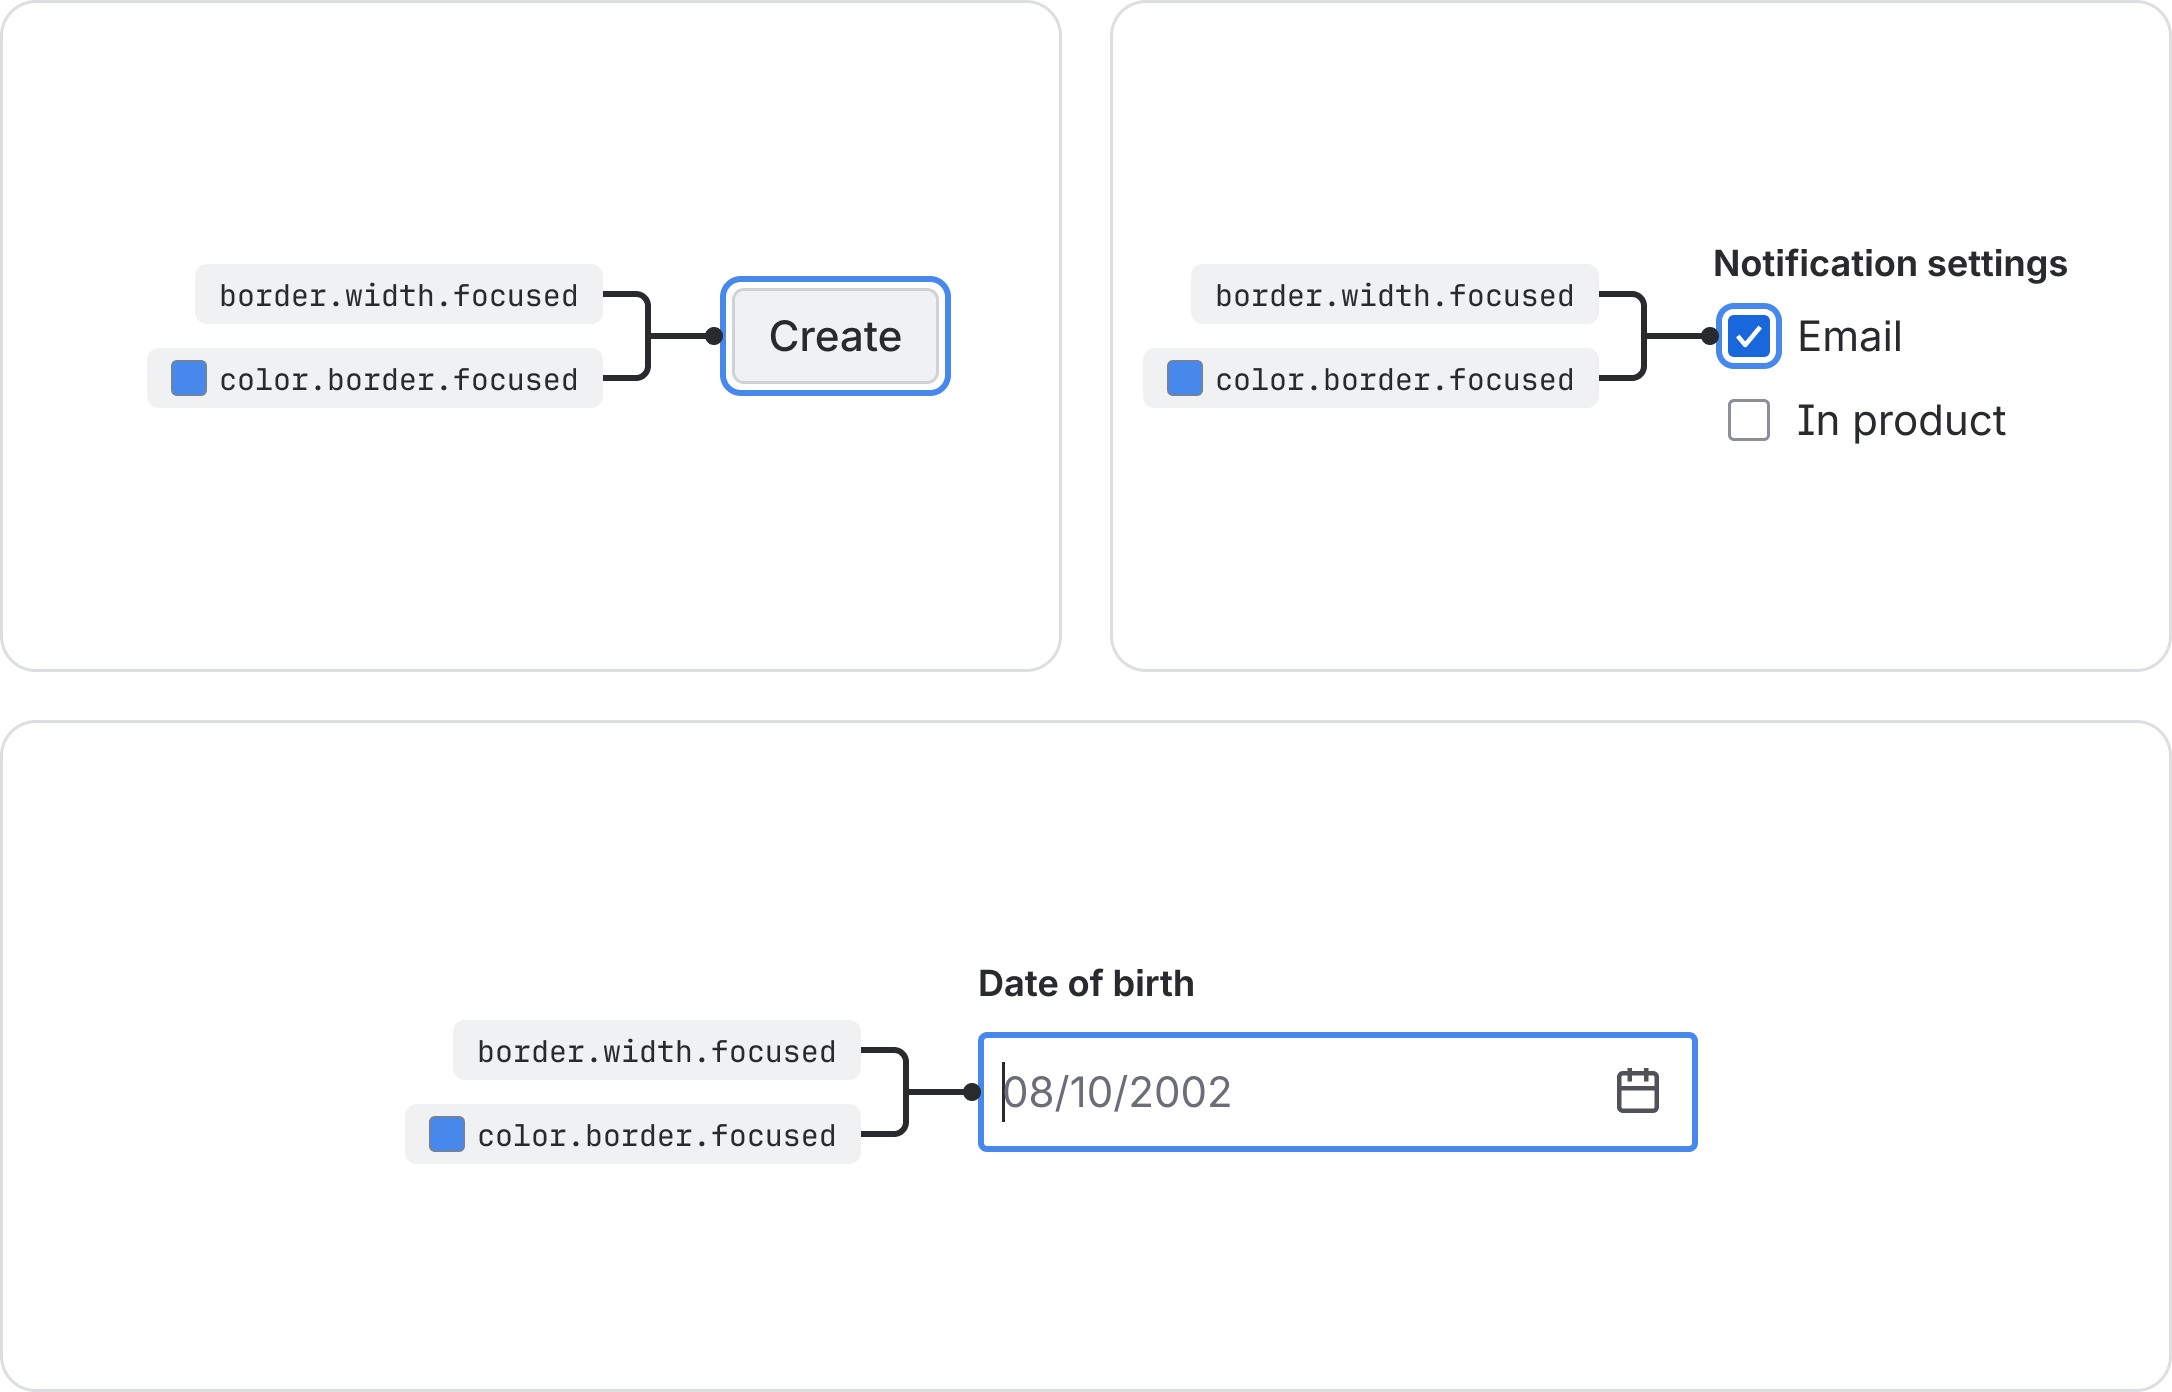Viewport: 2172px width, 1392px height.
Task: Click blue swatch in checkbox panel's color token
Action: (1184, 379)
